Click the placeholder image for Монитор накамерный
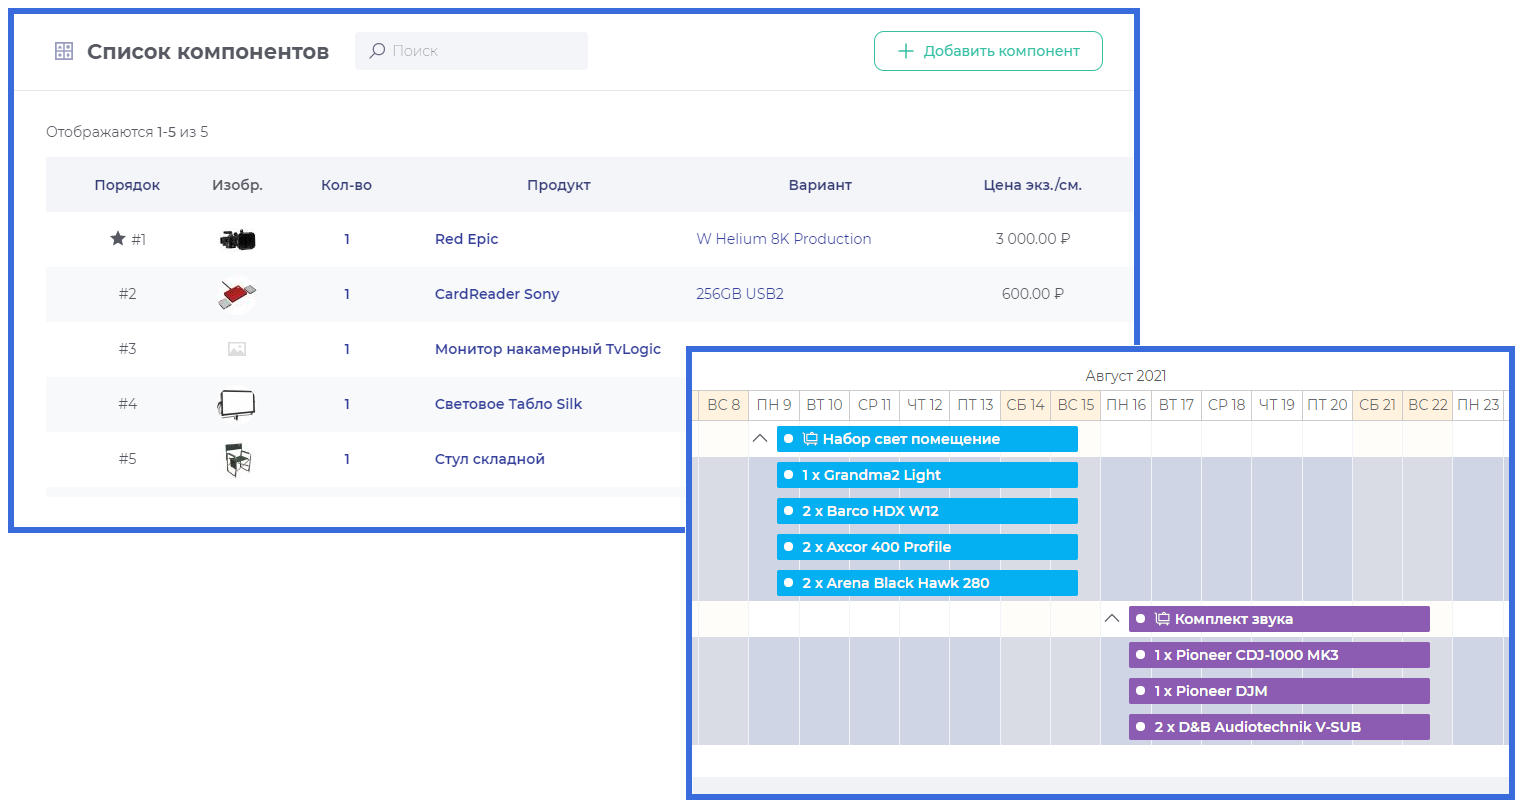The height and width of the screenshot is (810, 1525). click(237, 349)
